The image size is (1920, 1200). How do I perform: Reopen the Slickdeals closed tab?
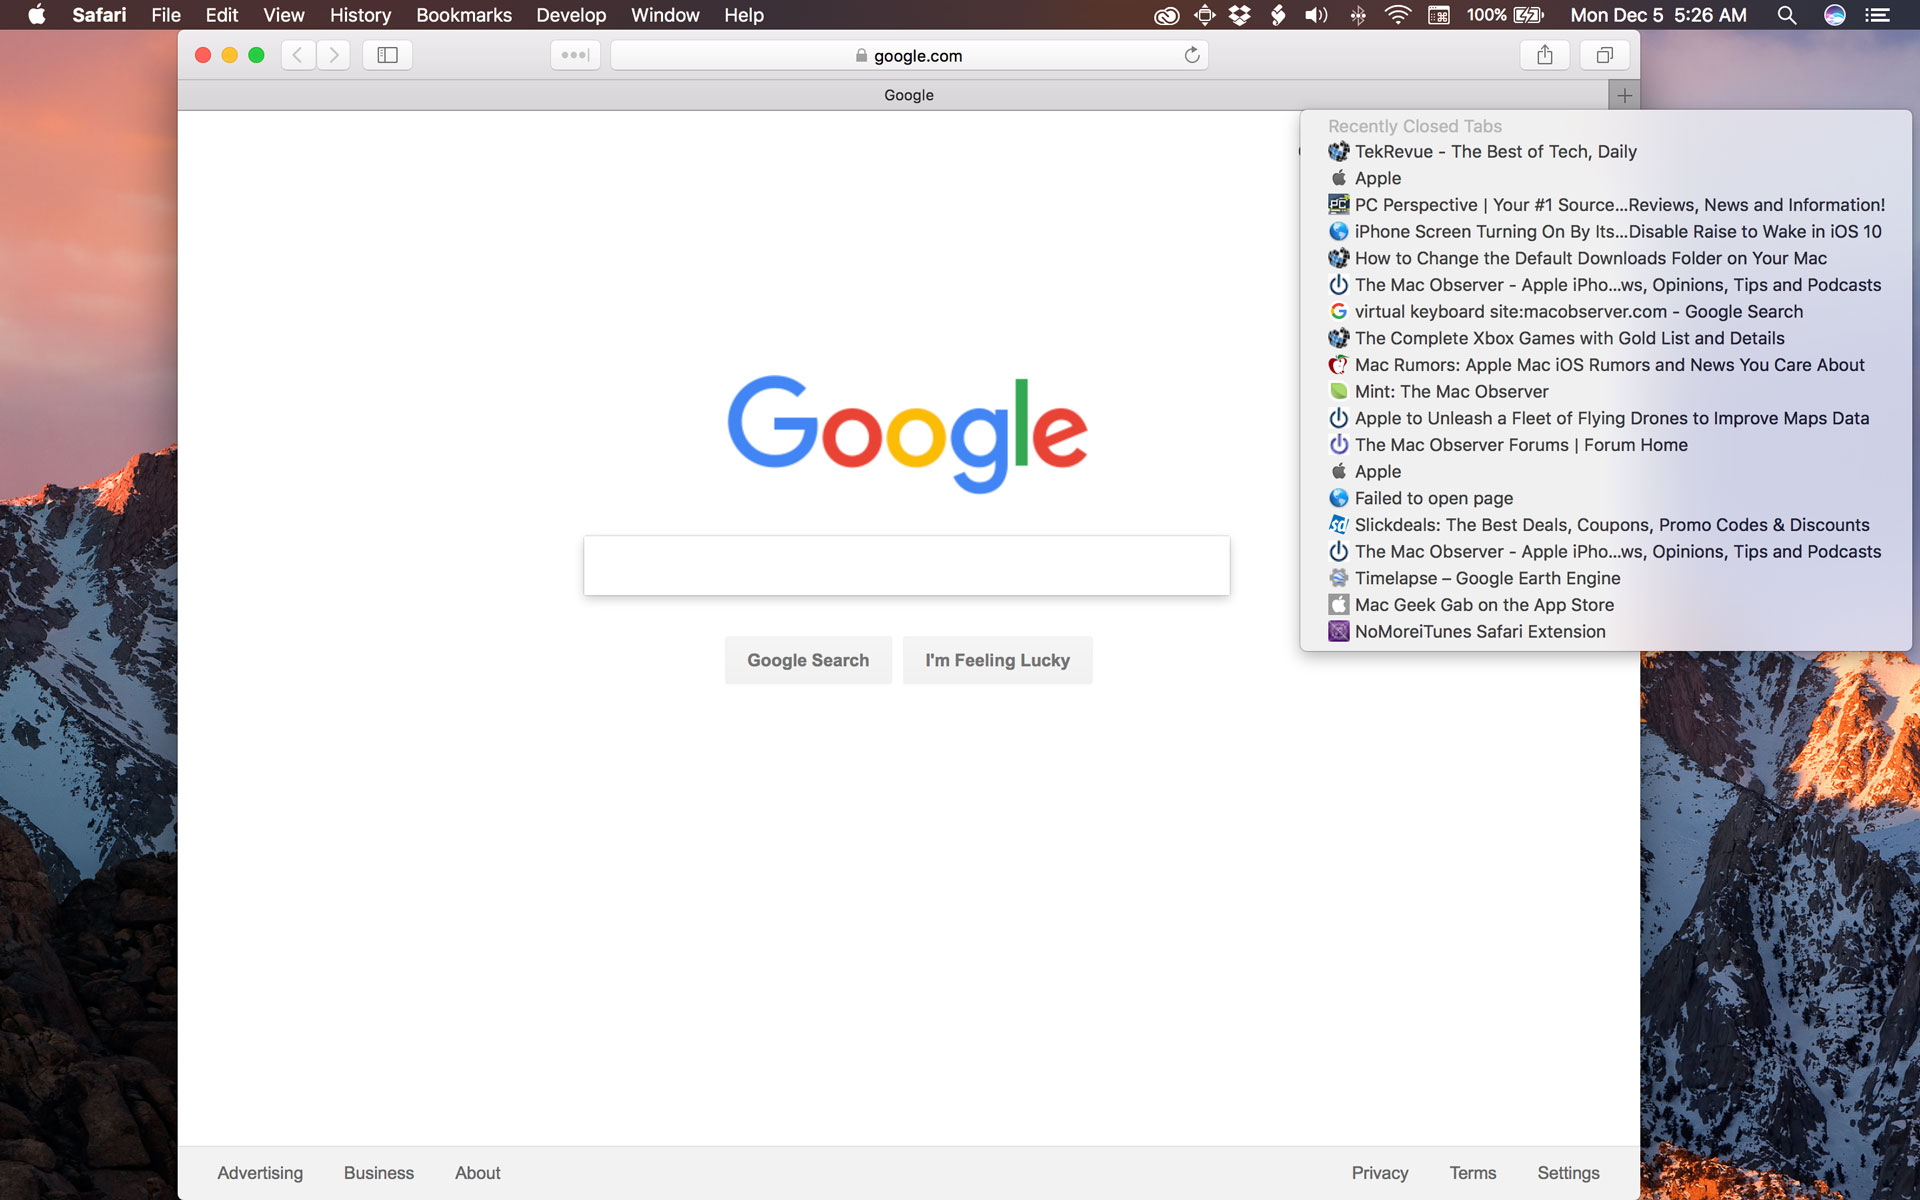(x=1606, y=525)
